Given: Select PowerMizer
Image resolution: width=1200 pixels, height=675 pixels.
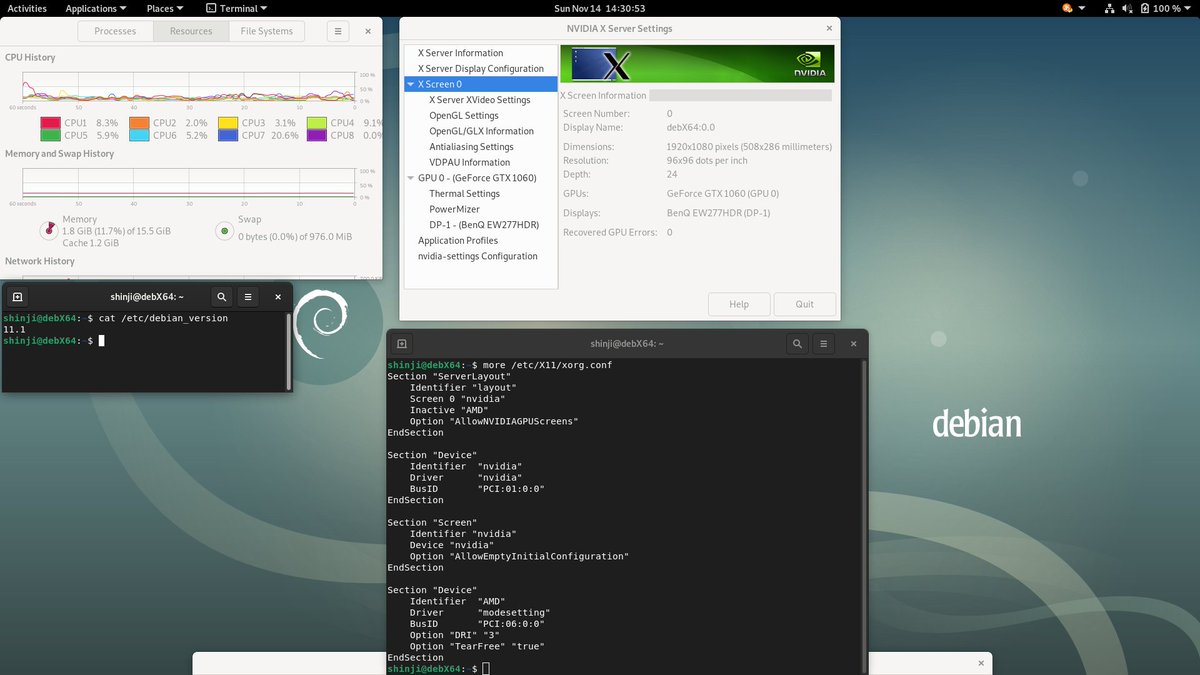Looking at the screenshot, I should click(x=454, y=209).
